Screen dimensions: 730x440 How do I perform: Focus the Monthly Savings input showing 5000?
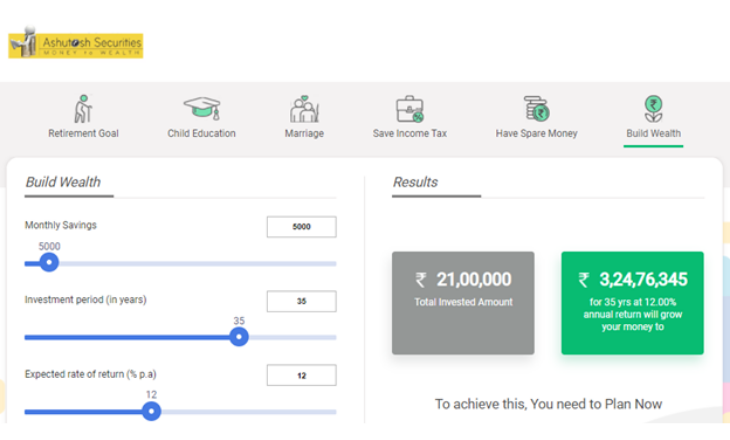[302, 227]
